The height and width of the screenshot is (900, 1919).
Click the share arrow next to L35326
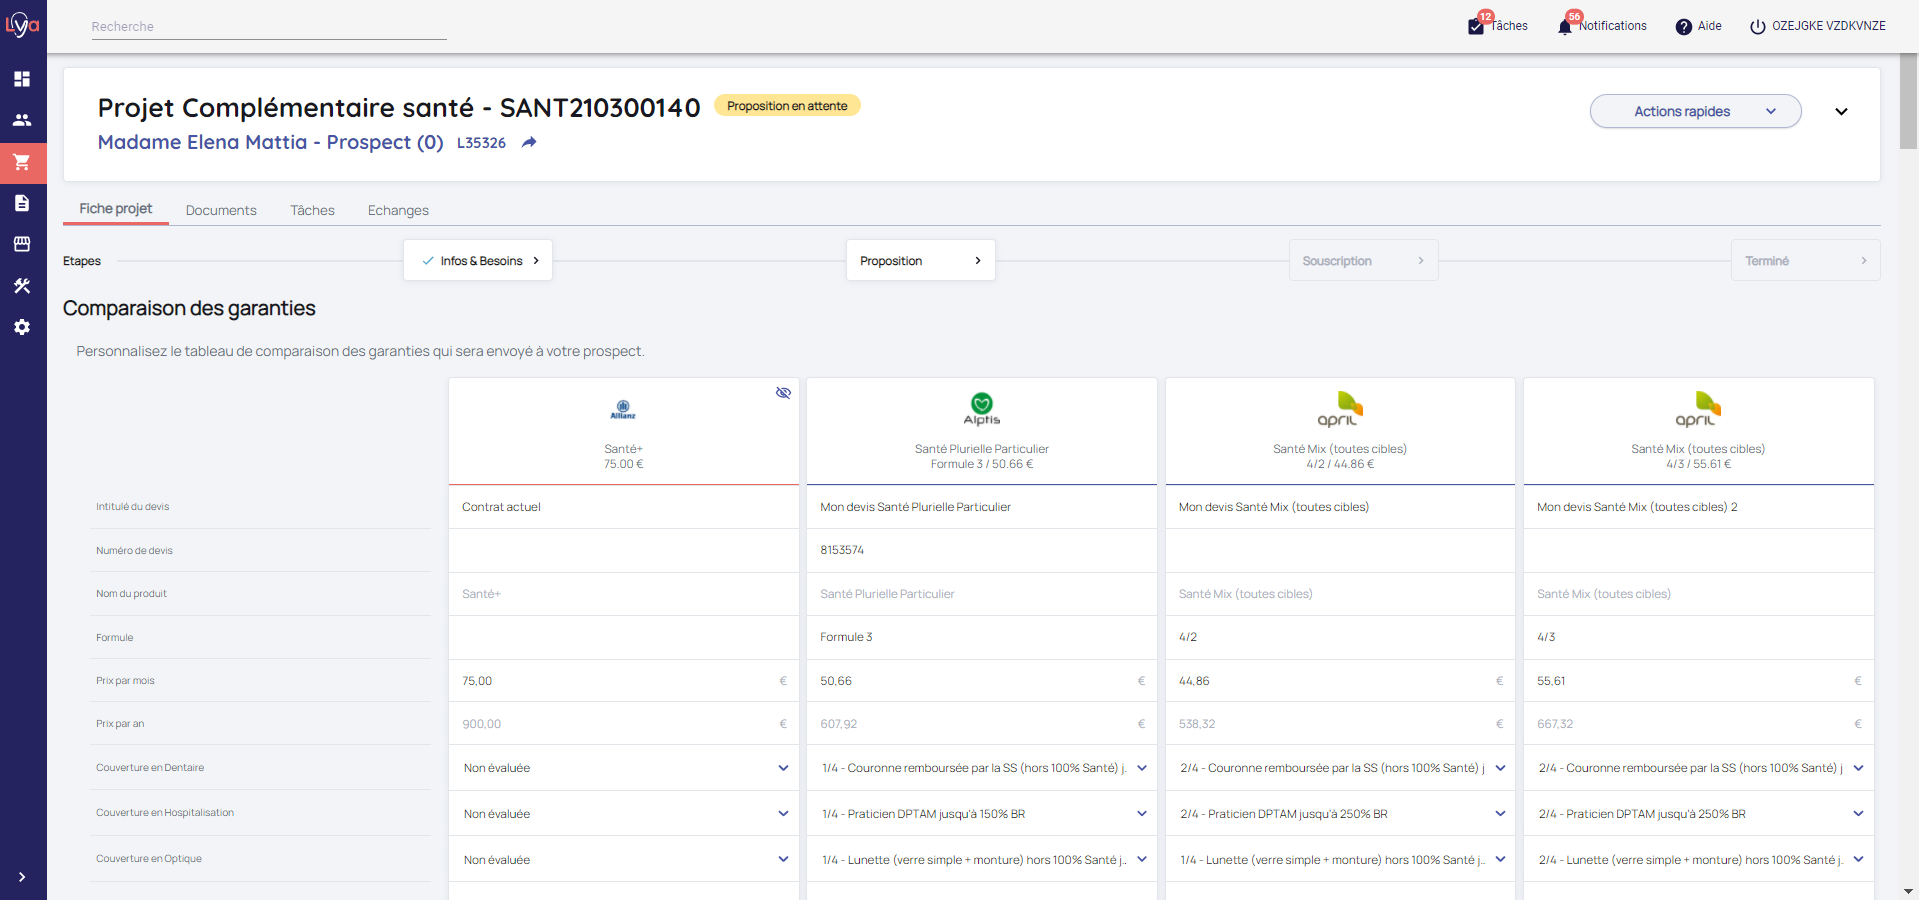[x=529, y=143]
